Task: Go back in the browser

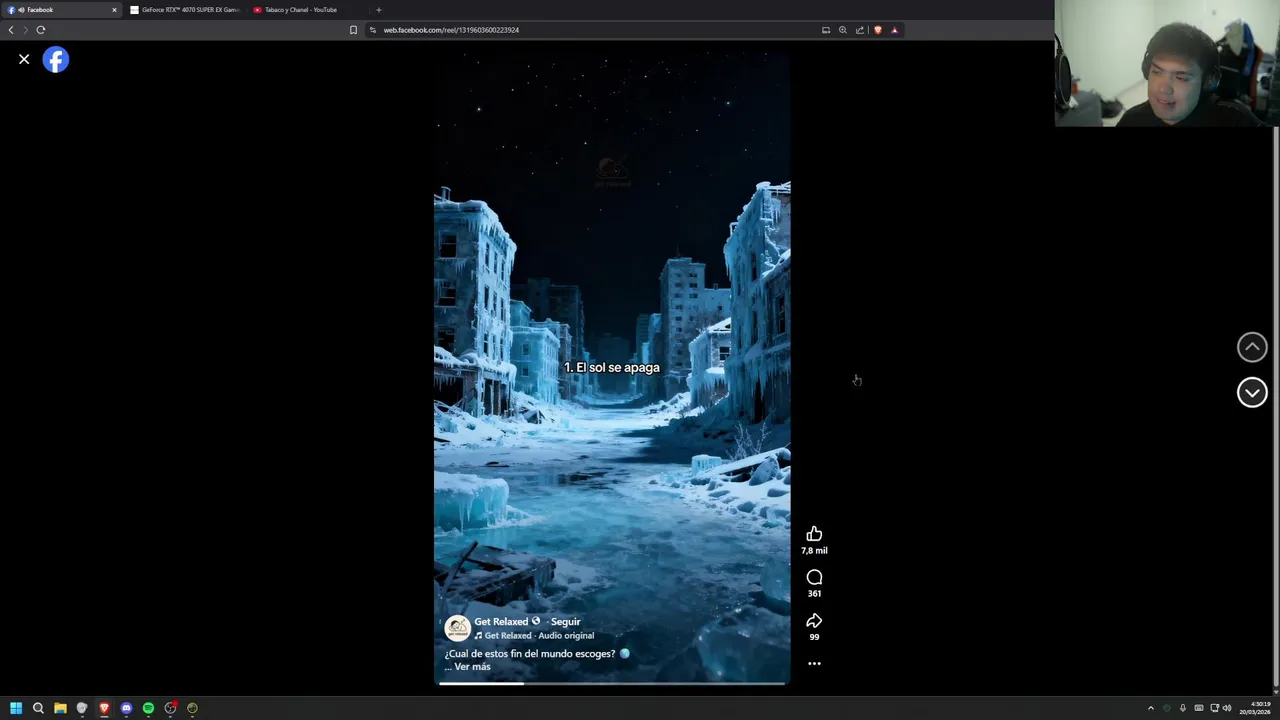Action: (11, 30)
